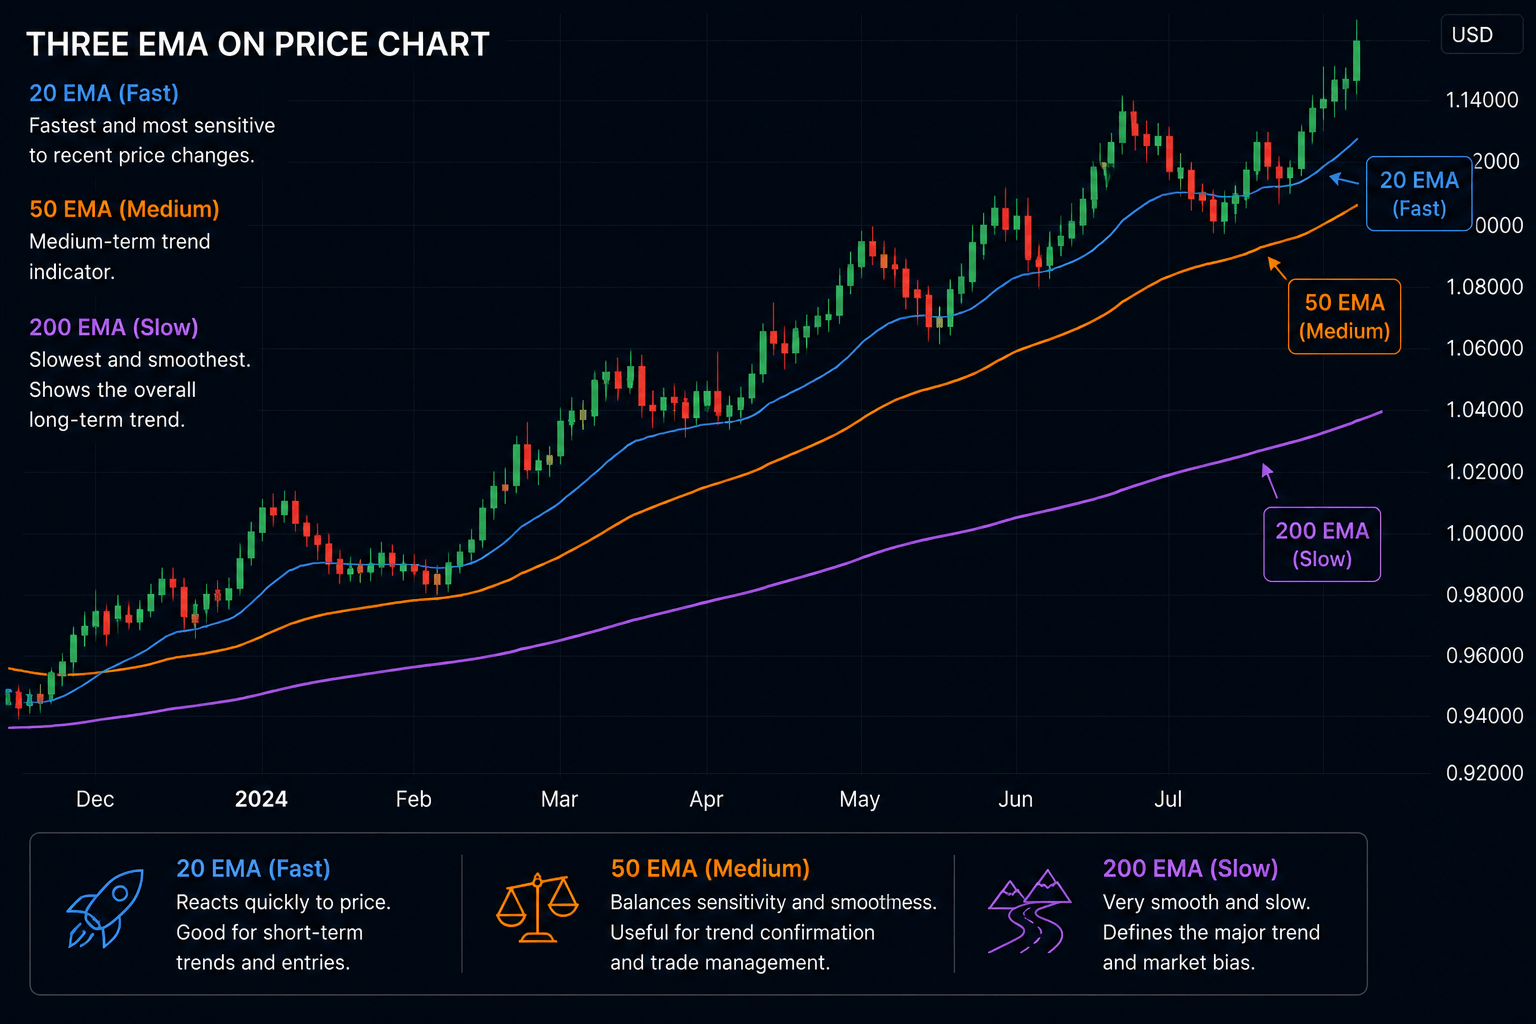Click "50 EMA (Medium)" heading above "Medium-term trend"

click(124, 209)
